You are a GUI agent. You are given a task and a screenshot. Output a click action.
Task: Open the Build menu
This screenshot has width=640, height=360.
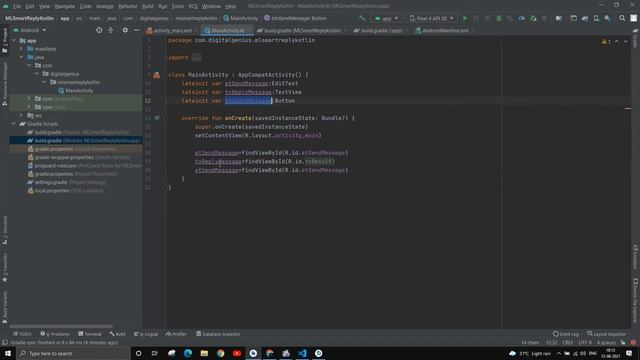pos(148,6)
